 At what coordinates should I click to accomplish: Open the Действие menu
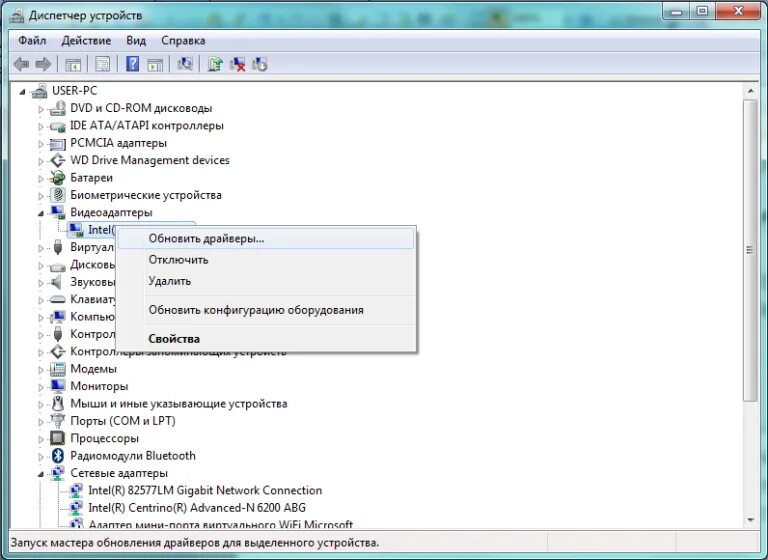tap(86, 41)
